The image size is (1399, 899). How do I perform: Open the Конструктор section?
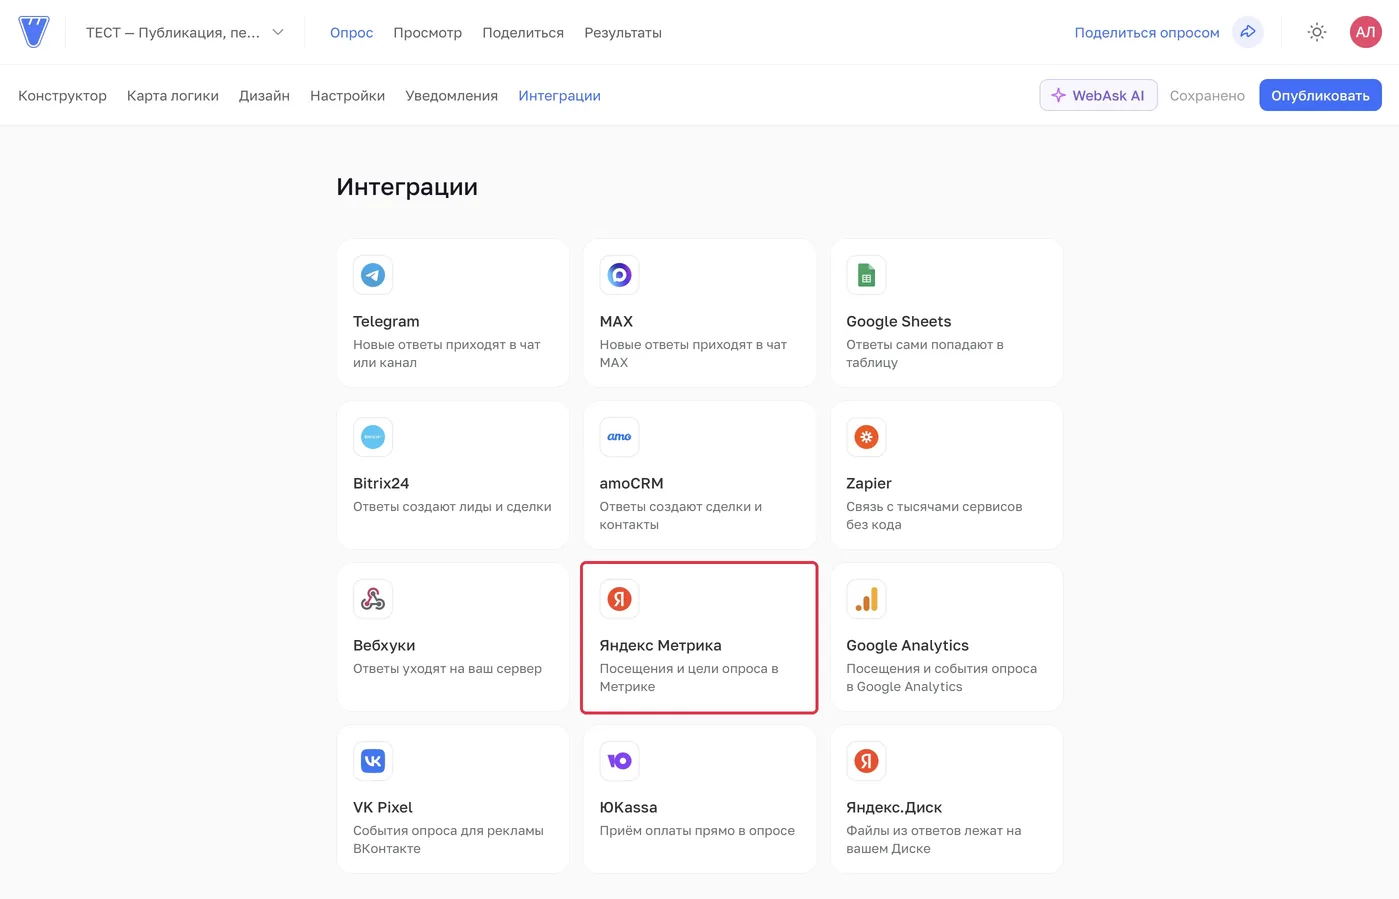pyautogui.click(x=62, y=96)
